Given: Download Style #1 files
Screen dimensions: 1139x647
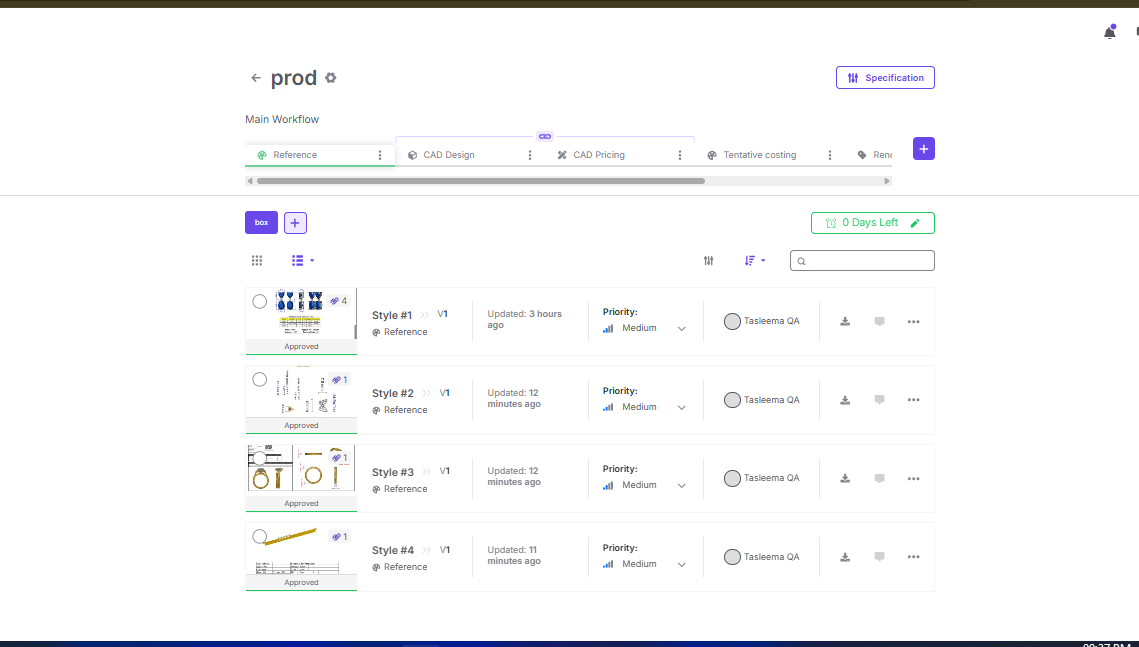Looking at the screenshot, I should (845, 322).
